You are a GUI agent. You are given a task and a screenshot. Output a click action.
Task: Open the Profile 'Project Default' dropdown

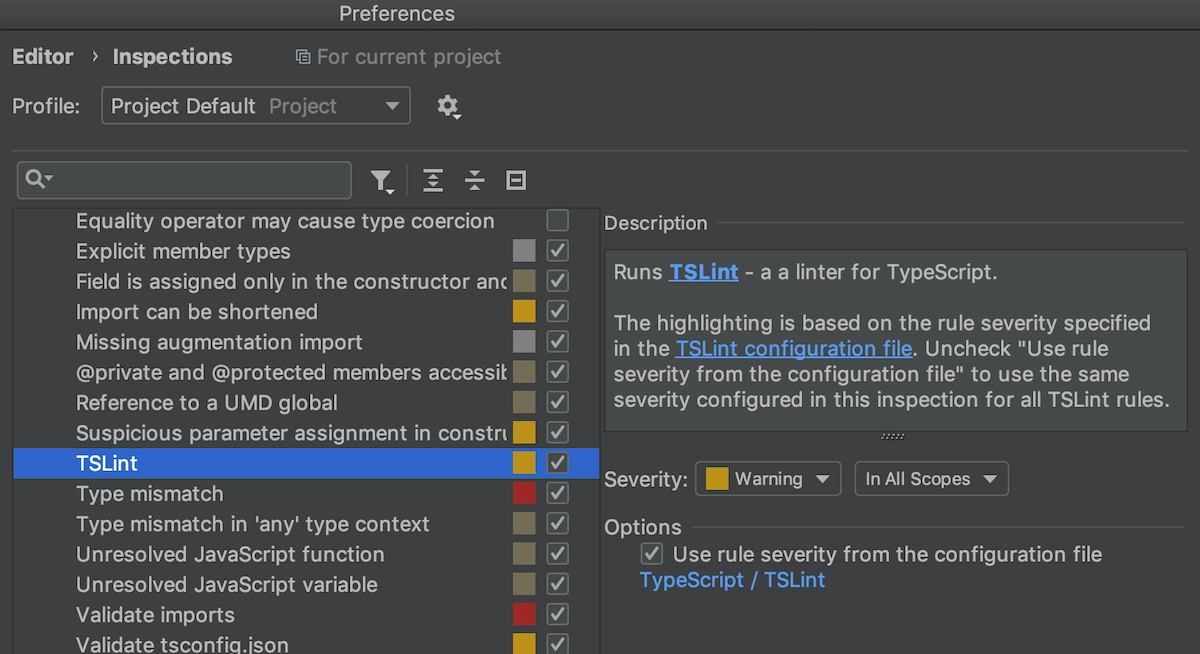(256, 106)
